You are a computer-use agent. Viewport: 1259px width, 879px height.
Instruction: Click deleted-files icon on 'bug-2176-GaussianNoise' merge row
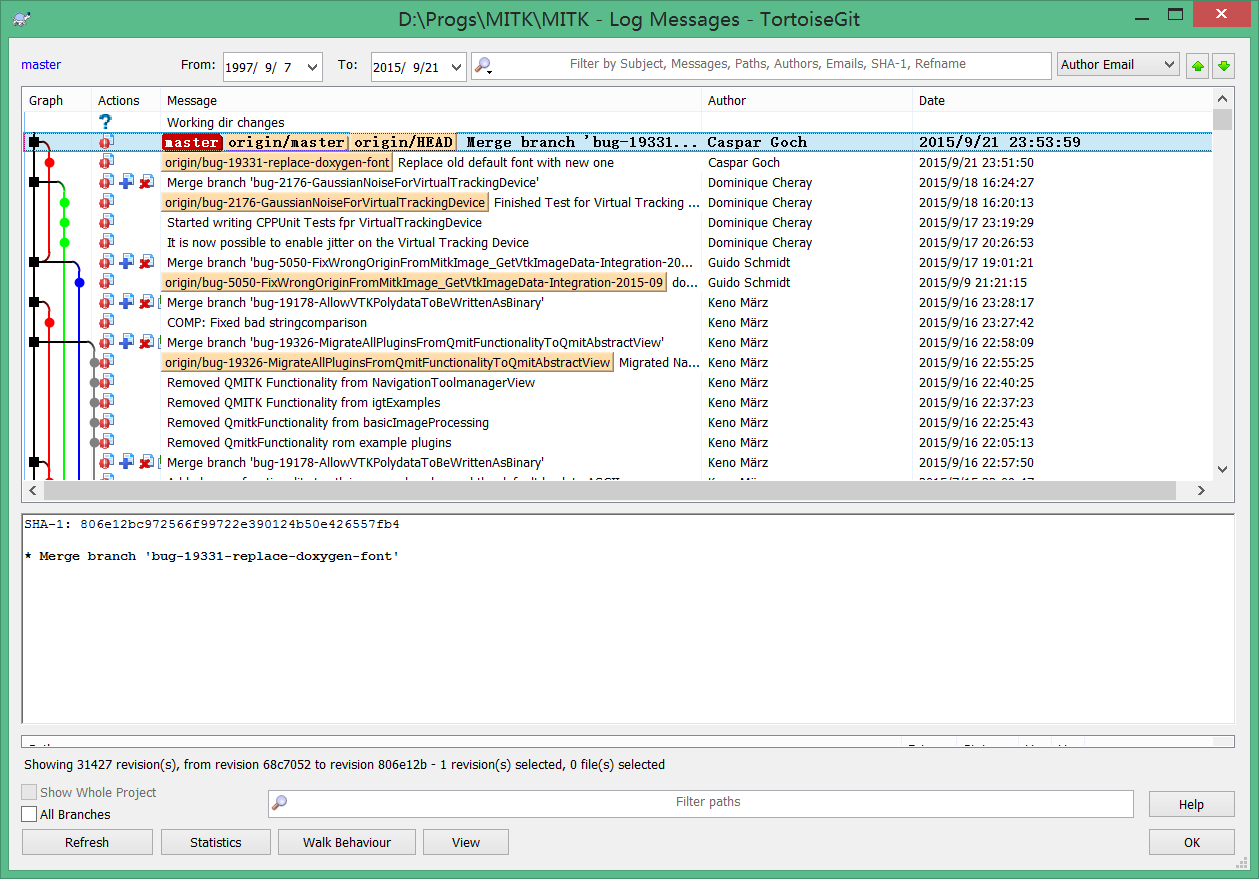tap(146, 182)
